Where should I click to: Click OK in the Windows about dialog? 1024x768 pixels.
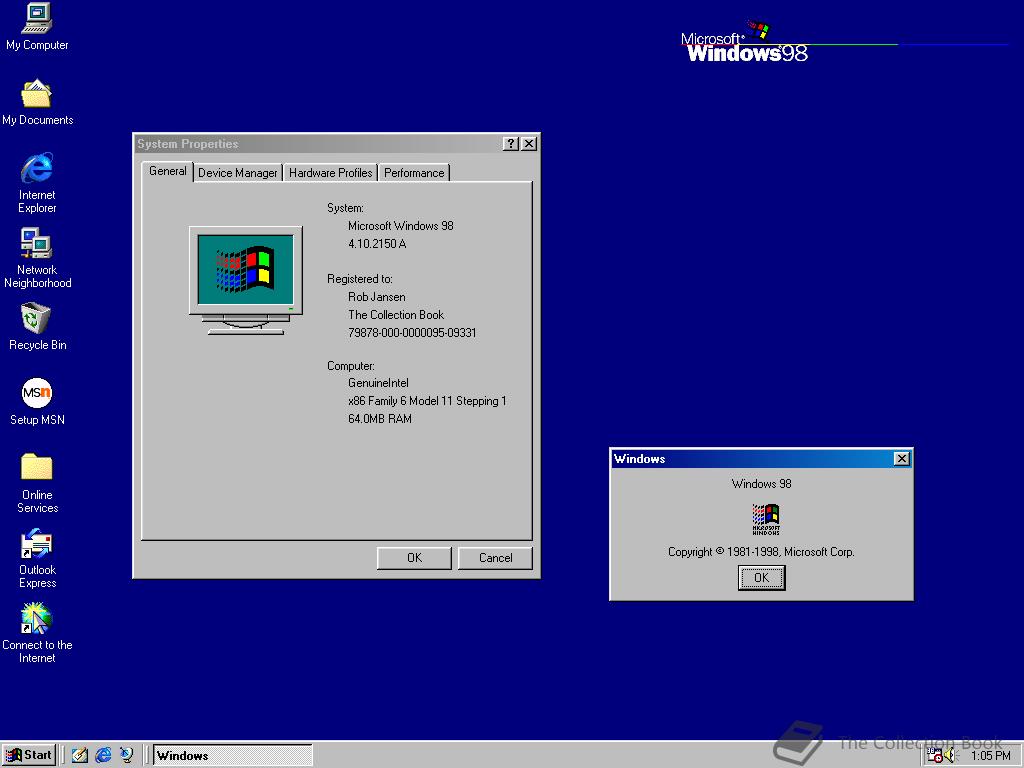pyautogui.click(x=761, y=577)
